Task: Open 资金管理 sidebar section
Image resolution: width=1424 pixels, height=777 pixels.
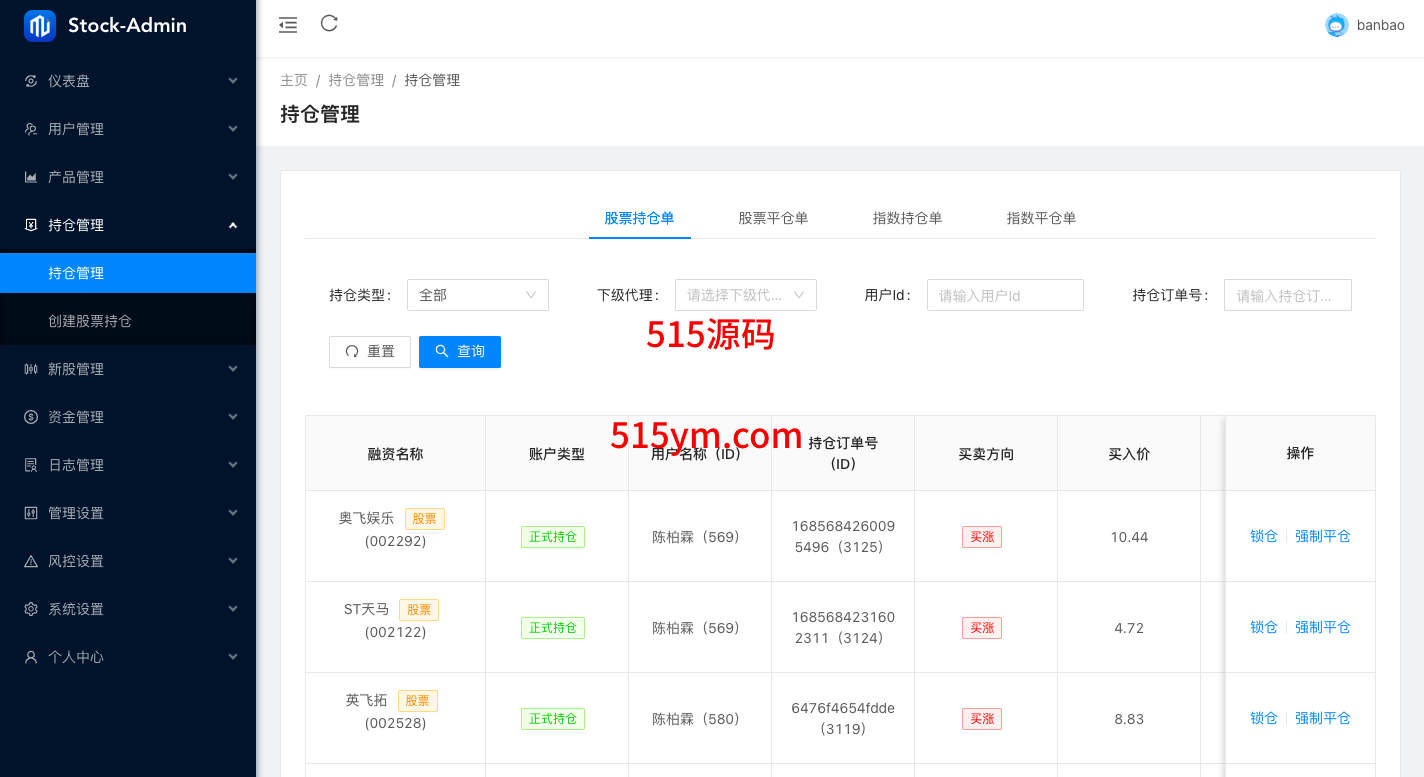Action: click(x=128, y=417)
